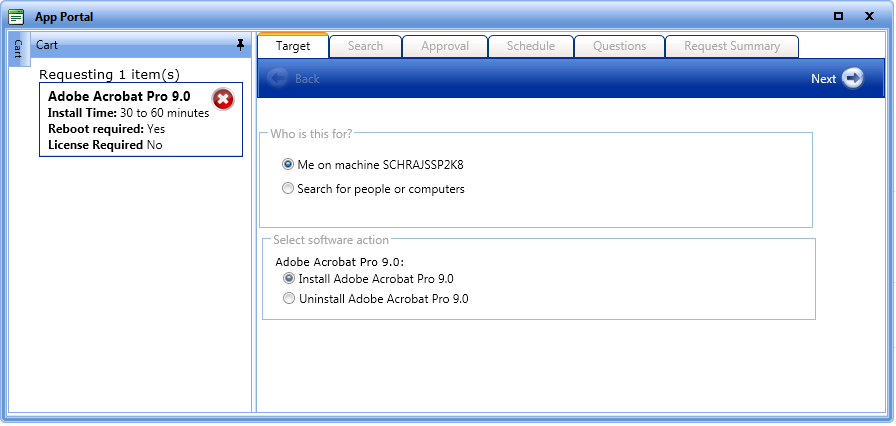Viewport: 896px width, 426px height.
Task: Click the pin icon in Cart header
Action: (241, 45)
